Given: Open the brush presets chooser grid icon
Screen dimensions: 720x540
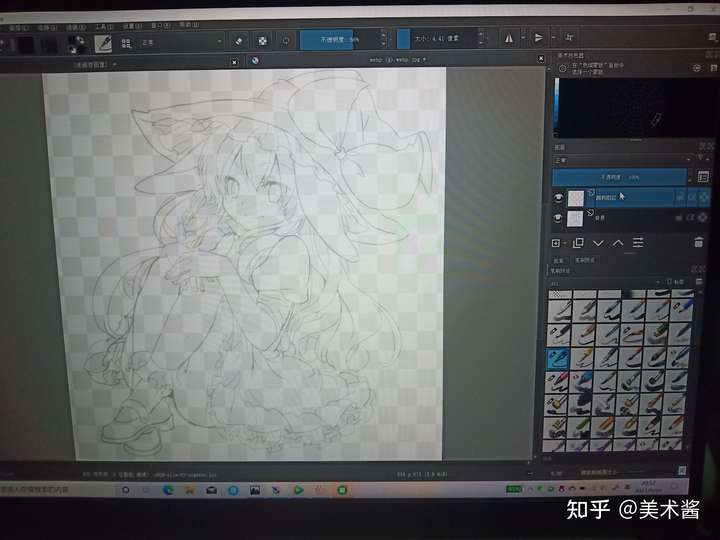Looking at the screenshot, I should point(126,43).
